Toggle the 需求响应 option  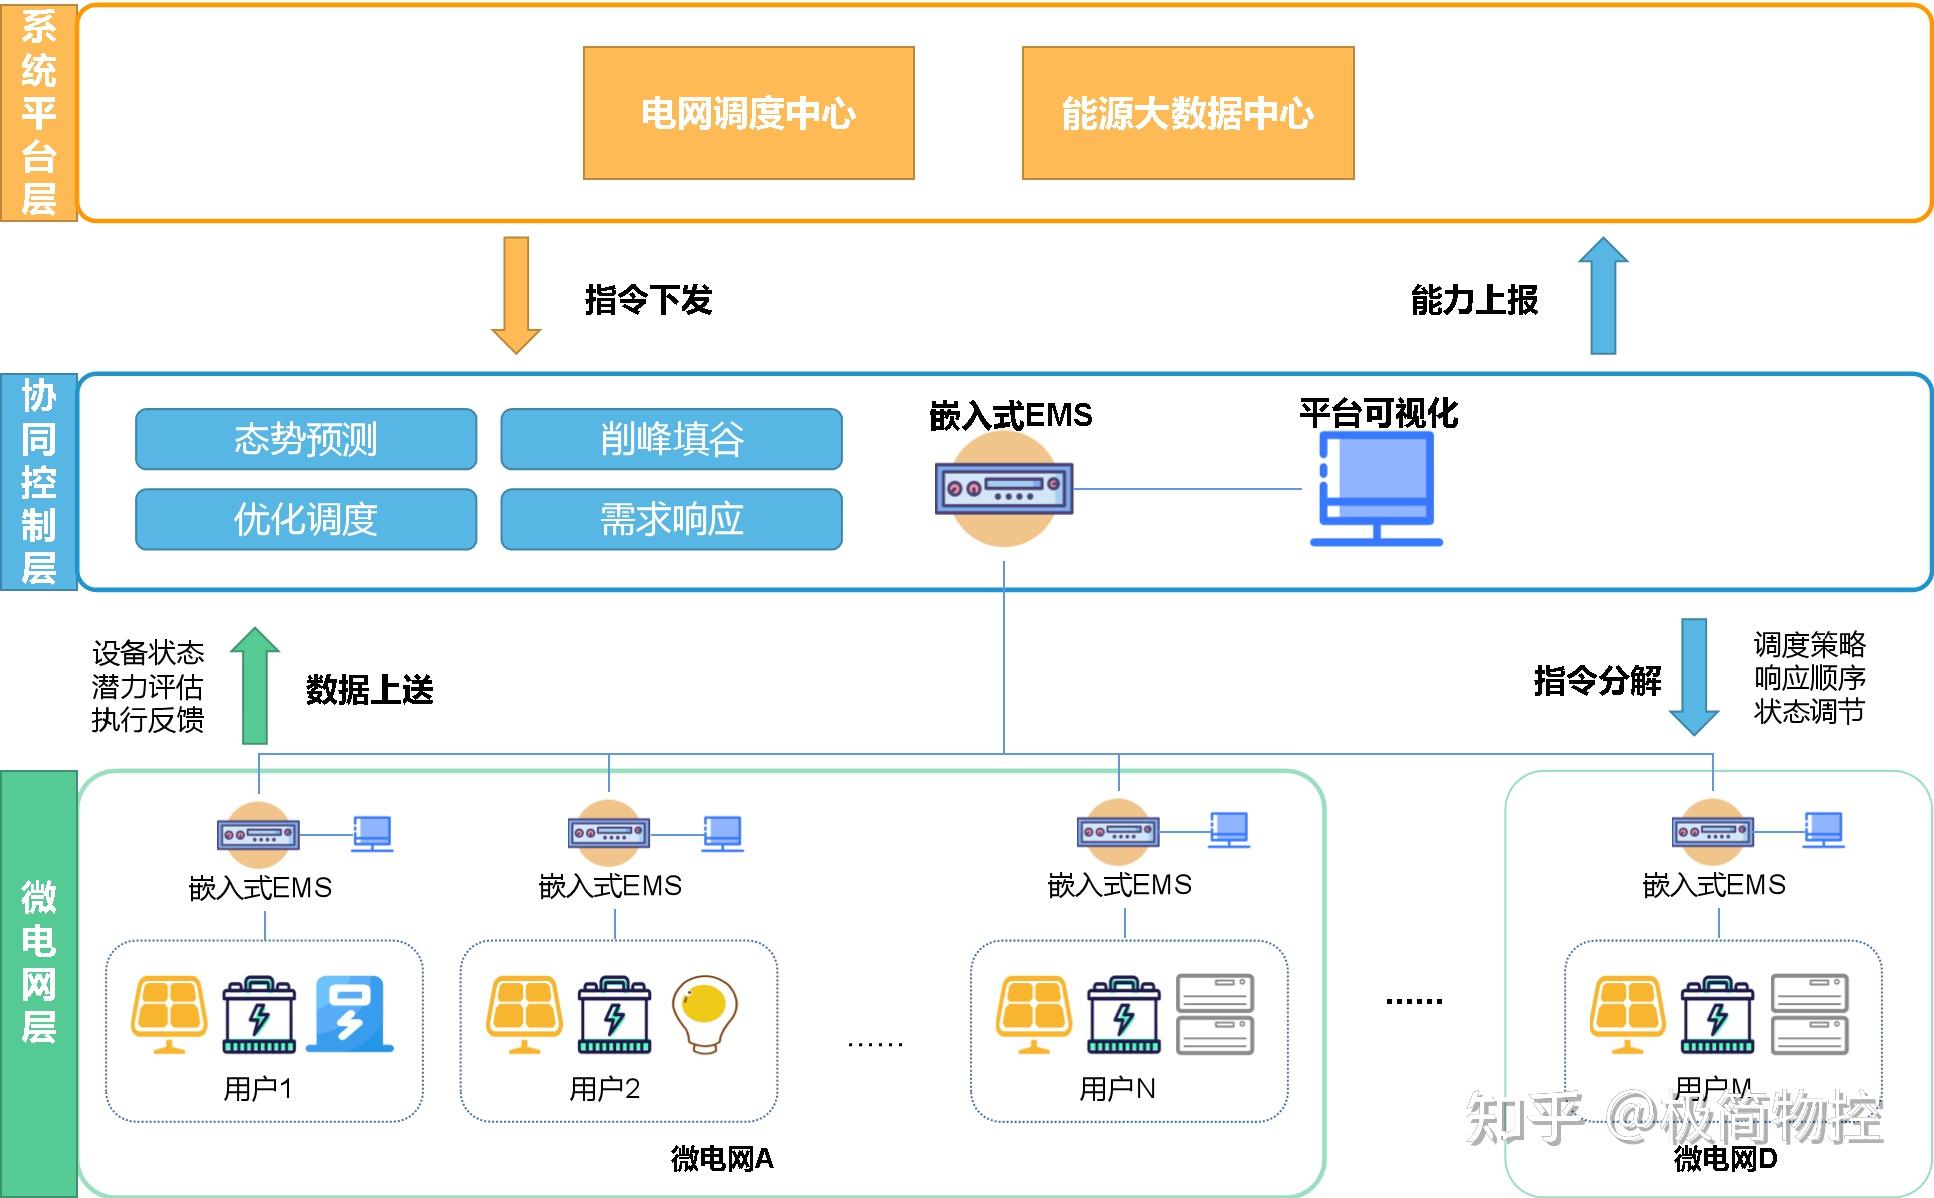click(x=672, y=520)
